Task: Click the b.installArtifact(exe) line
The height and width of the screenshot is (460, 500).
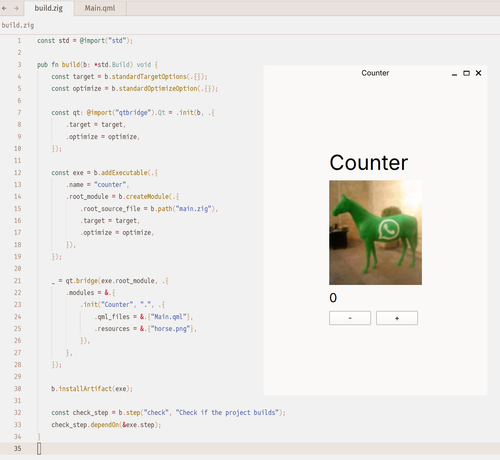Action: (x=92, y=389)
